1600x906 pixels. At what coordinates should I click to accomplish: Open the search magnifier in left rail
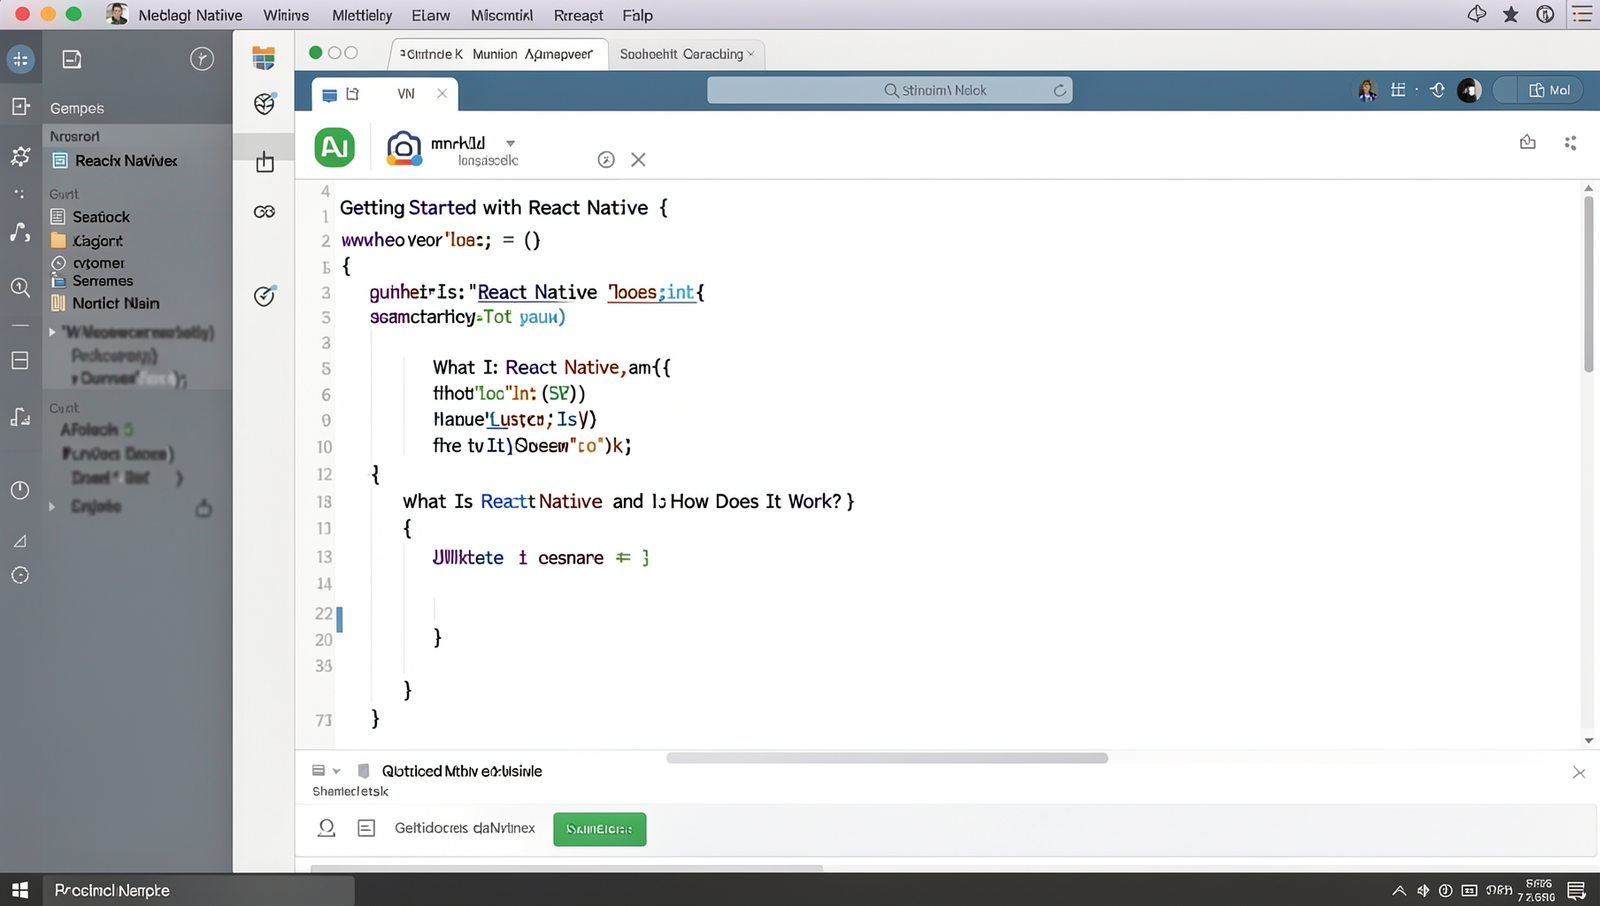pos(20,287)
